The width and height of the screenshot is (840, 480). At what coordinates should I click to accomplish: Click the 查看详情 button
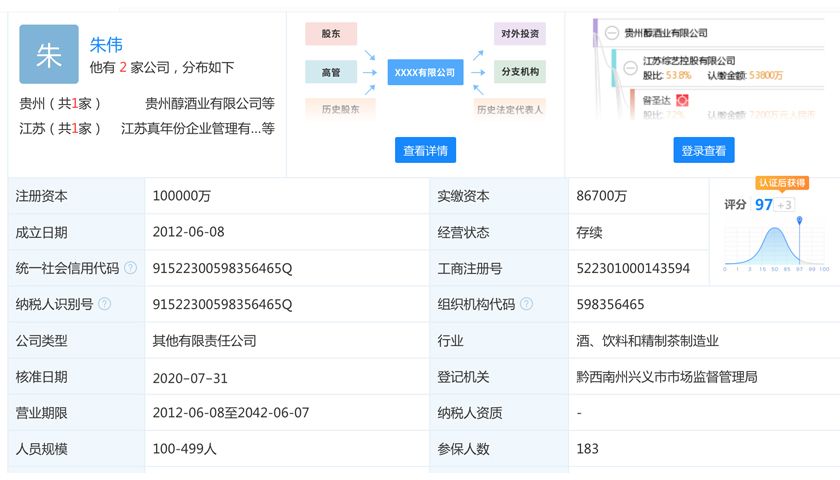(x=425, y=150)
